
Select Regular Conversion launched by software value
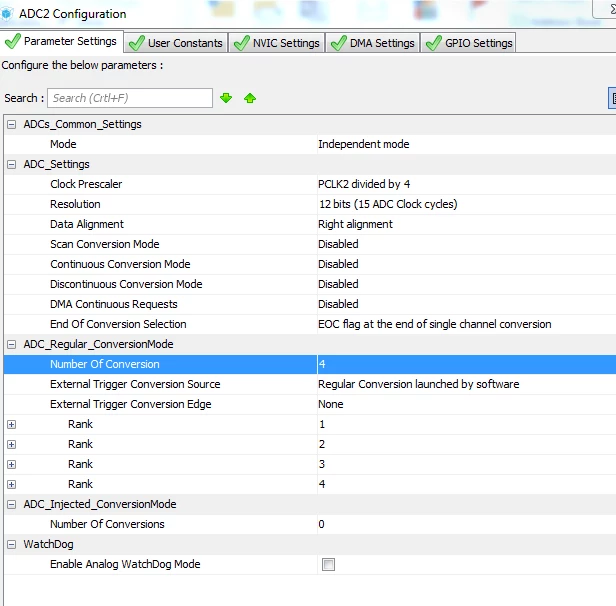coord(418,384)
